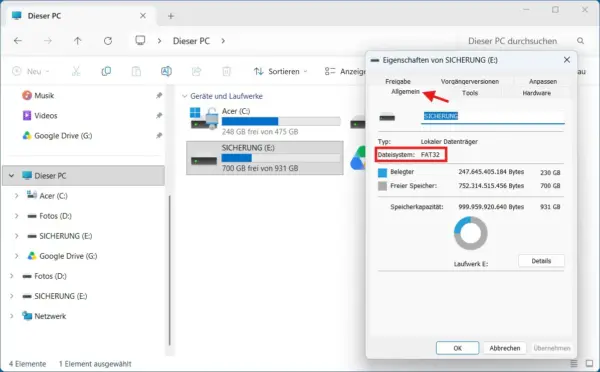The width and height of the screenshot is (600, 372).
Task: Open Musik in quick access
Action: point(44,95)
